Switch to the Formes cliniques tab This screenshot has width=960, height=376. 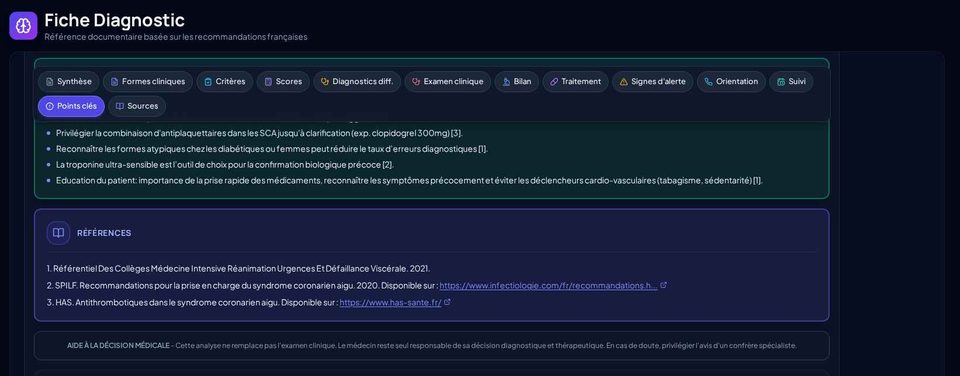click(x=148, y=81)
